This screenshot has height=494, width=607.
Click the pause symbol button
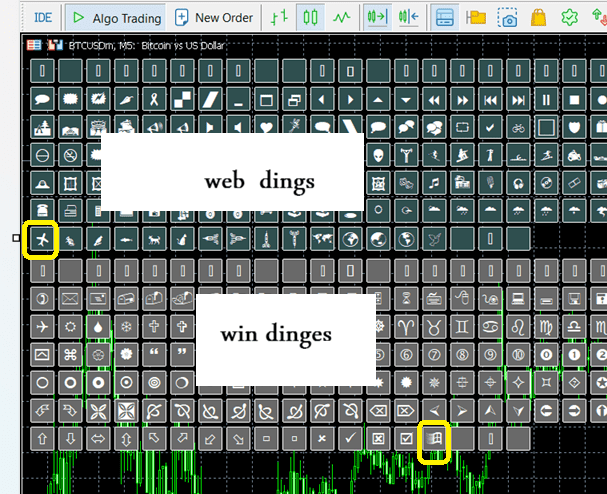click(x=546, y=99)
